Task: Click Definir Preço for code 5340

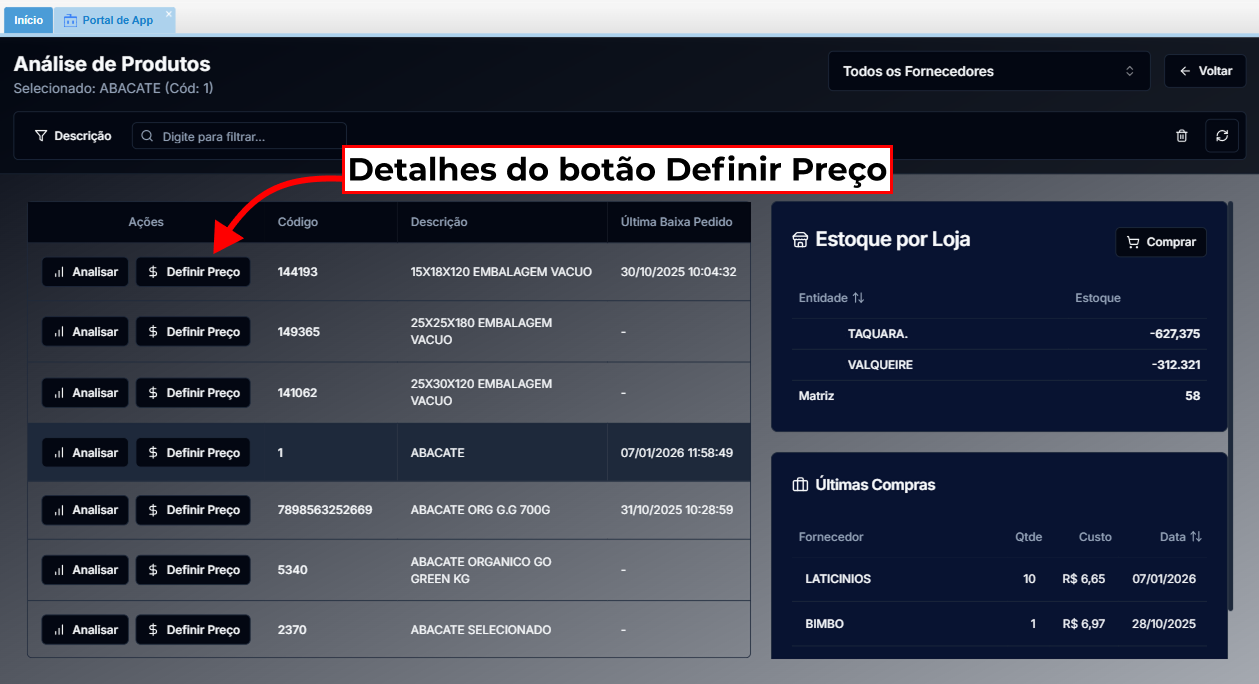Action: (193, 570)
